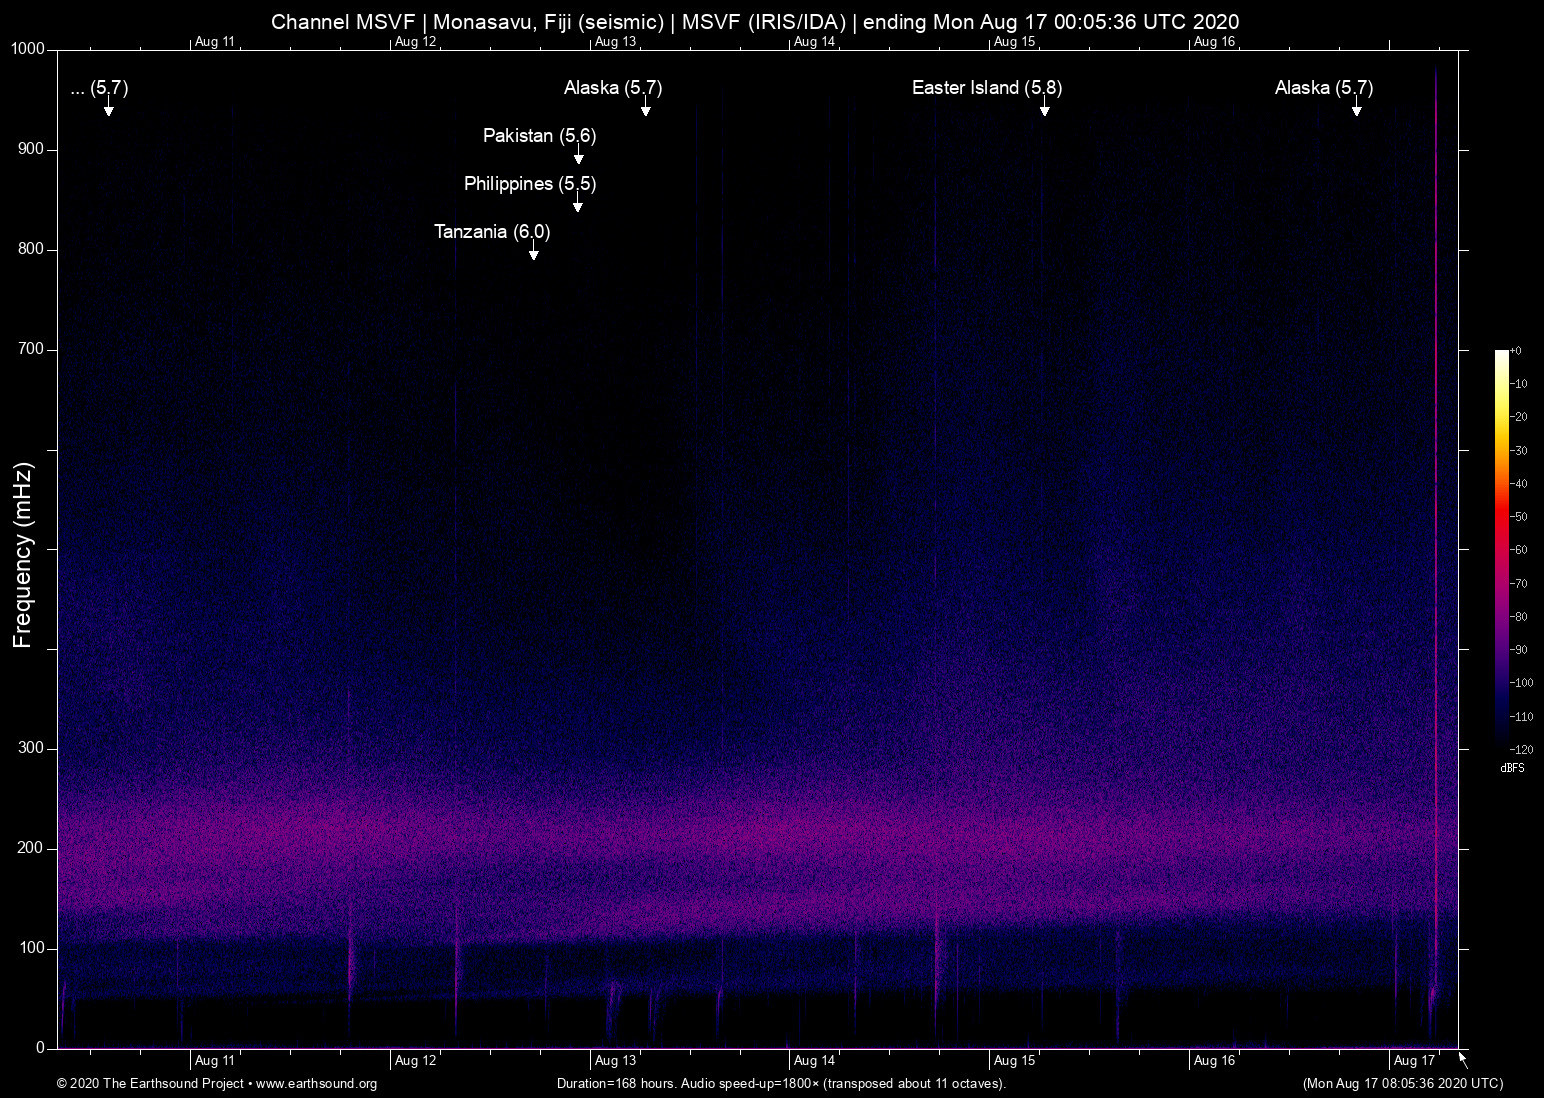Click the arrow under Alaska (5.7) near Aug 13
The height and width of the screenshot is (1098, 1544).
[645, 110]
